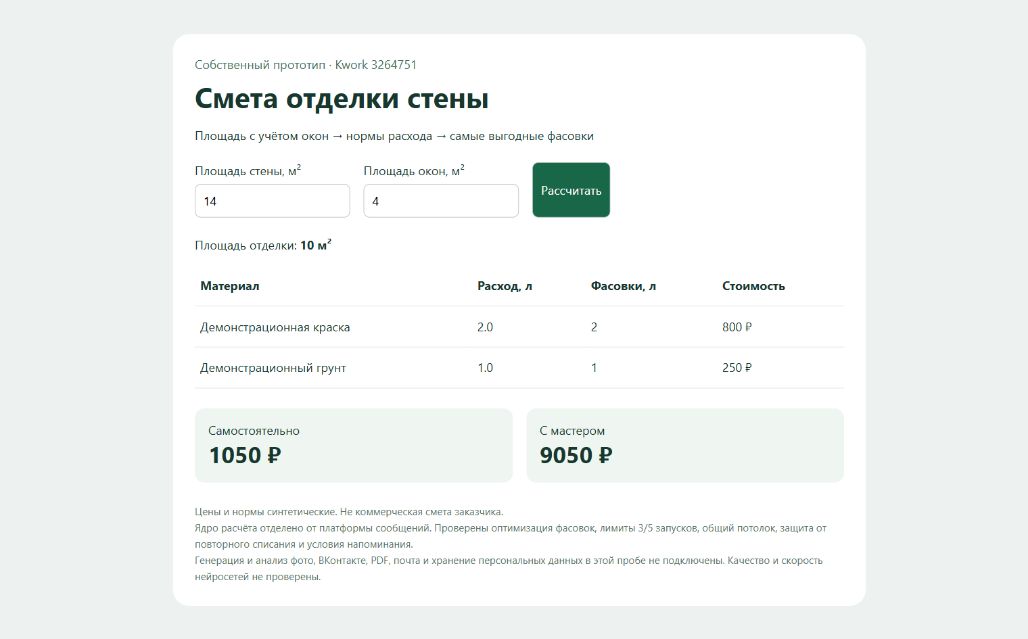1028x639 pixels.
Task: Select the Демонстрационный грунт row name
Action: pos(273,368)
